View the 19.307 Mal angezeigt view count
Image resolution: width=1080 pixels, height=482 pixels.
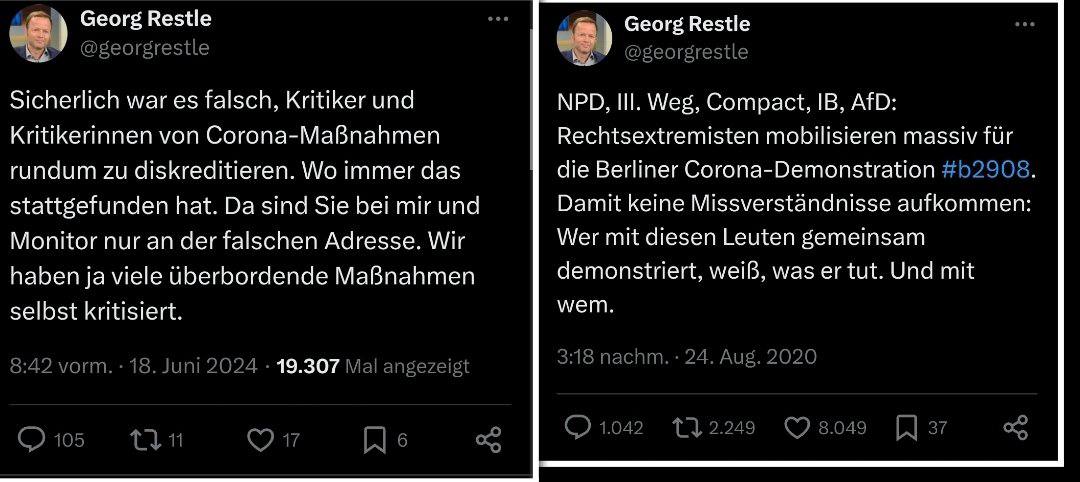[373, 366]
